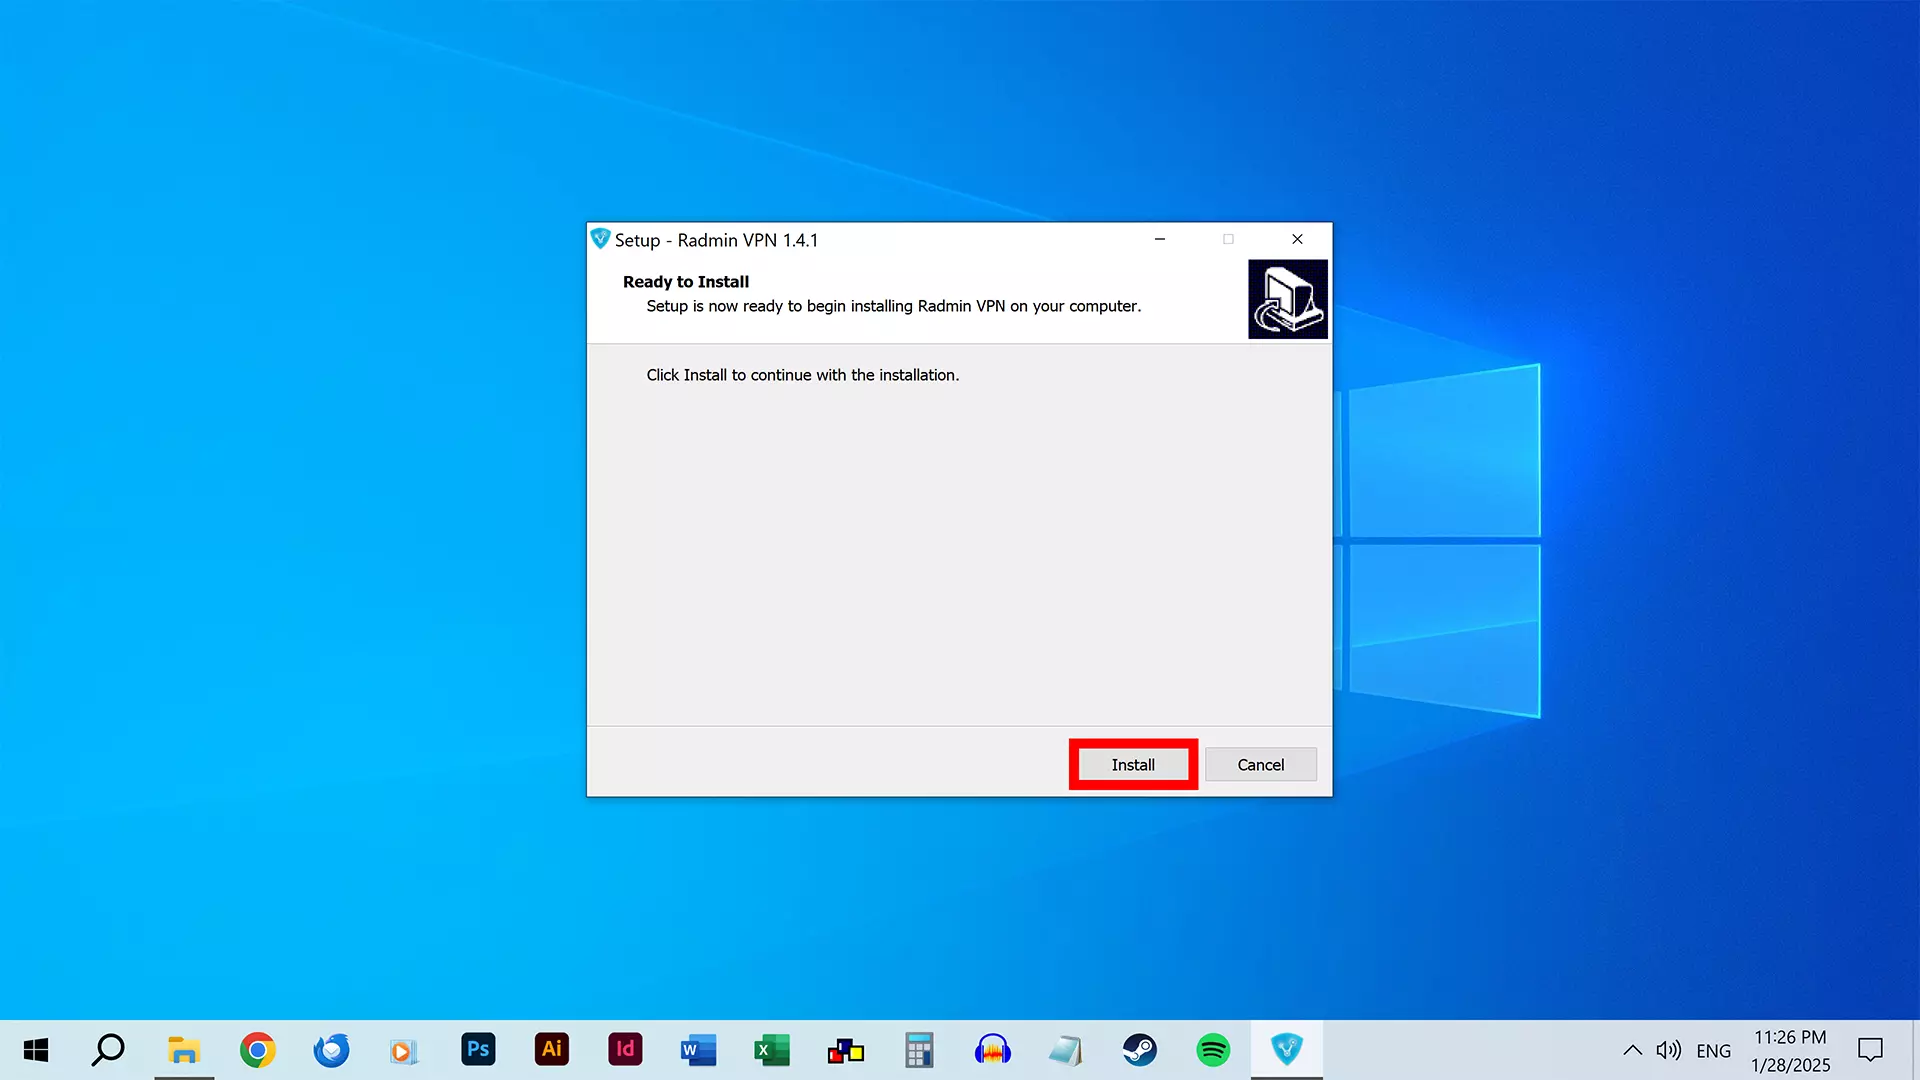
Task: Cancel the Radmin VPN setup
Action: (1260, 765)
